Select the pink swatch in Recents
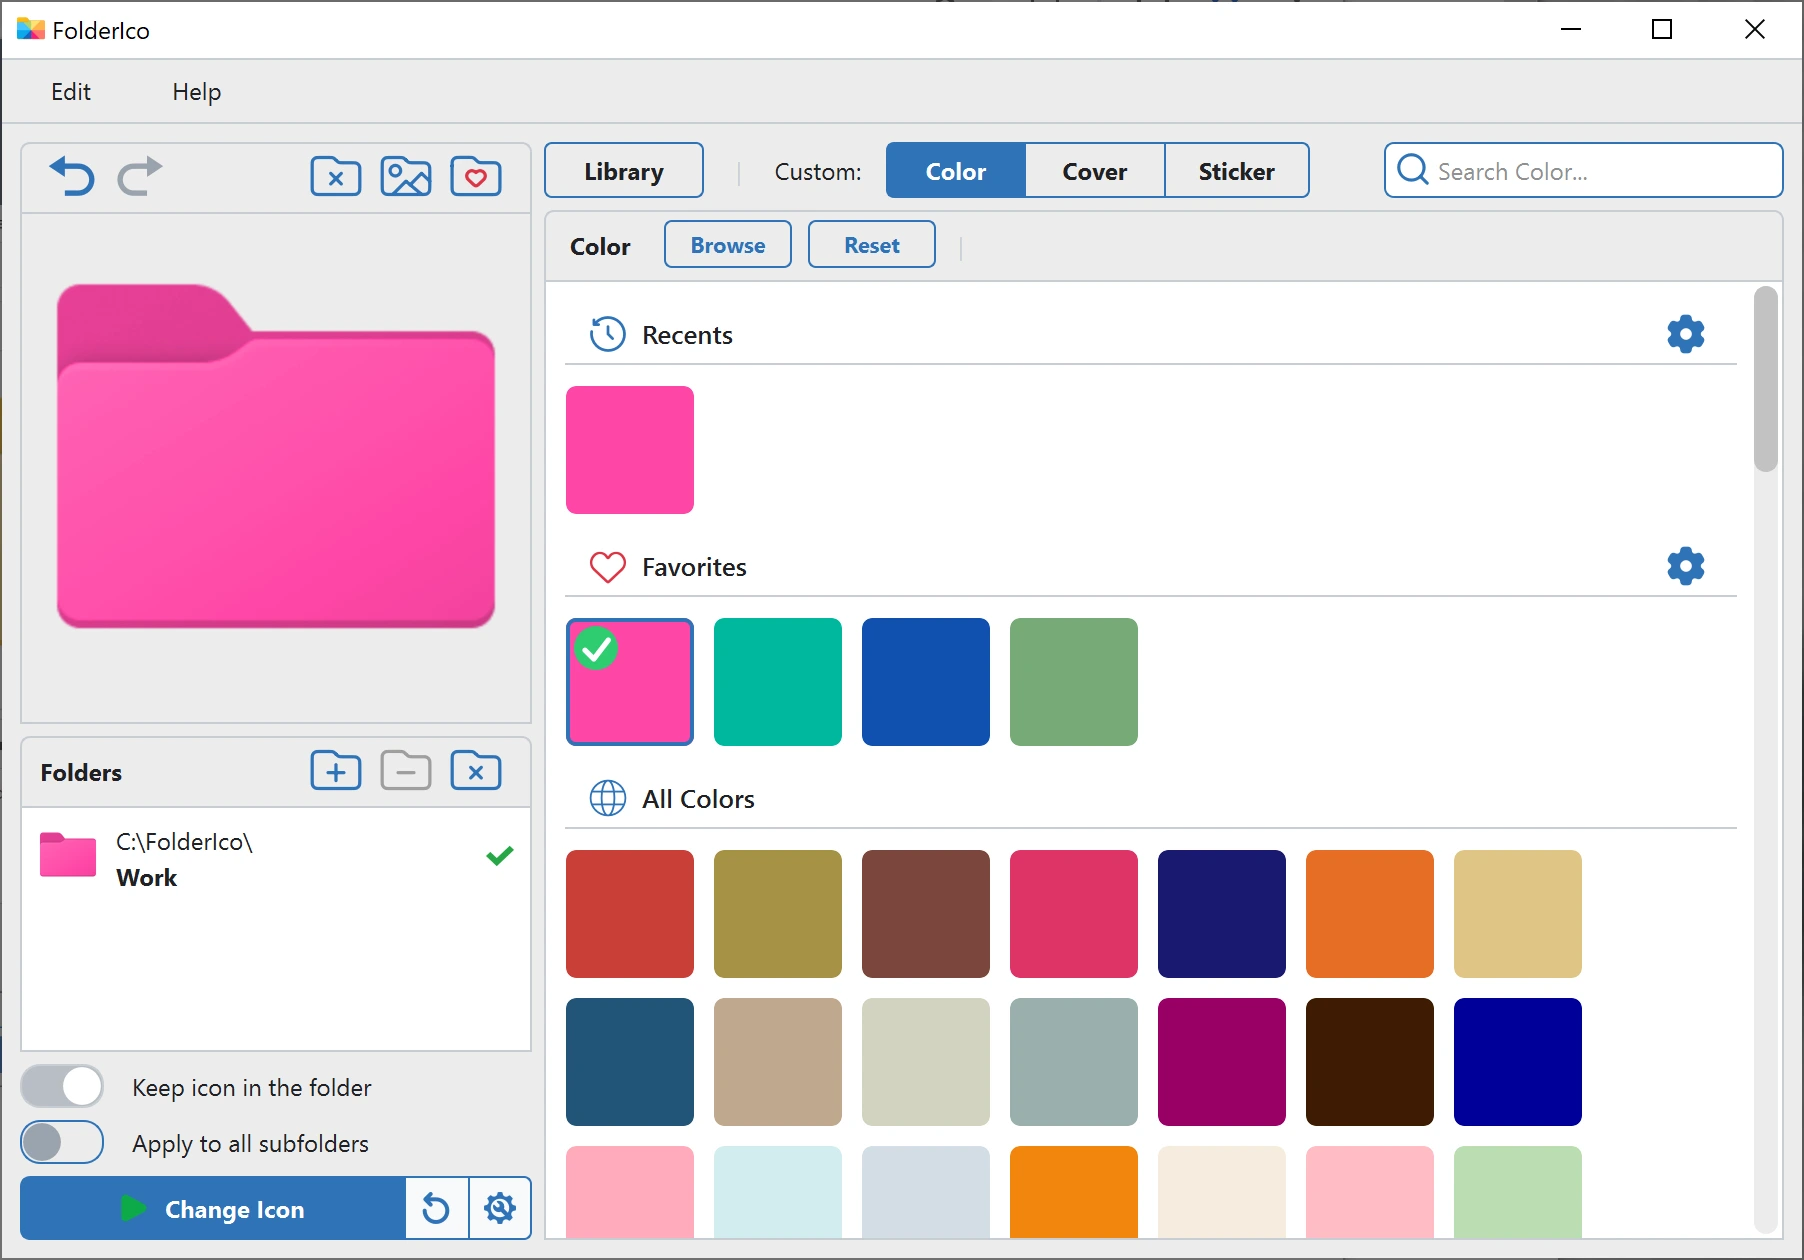 630,450
